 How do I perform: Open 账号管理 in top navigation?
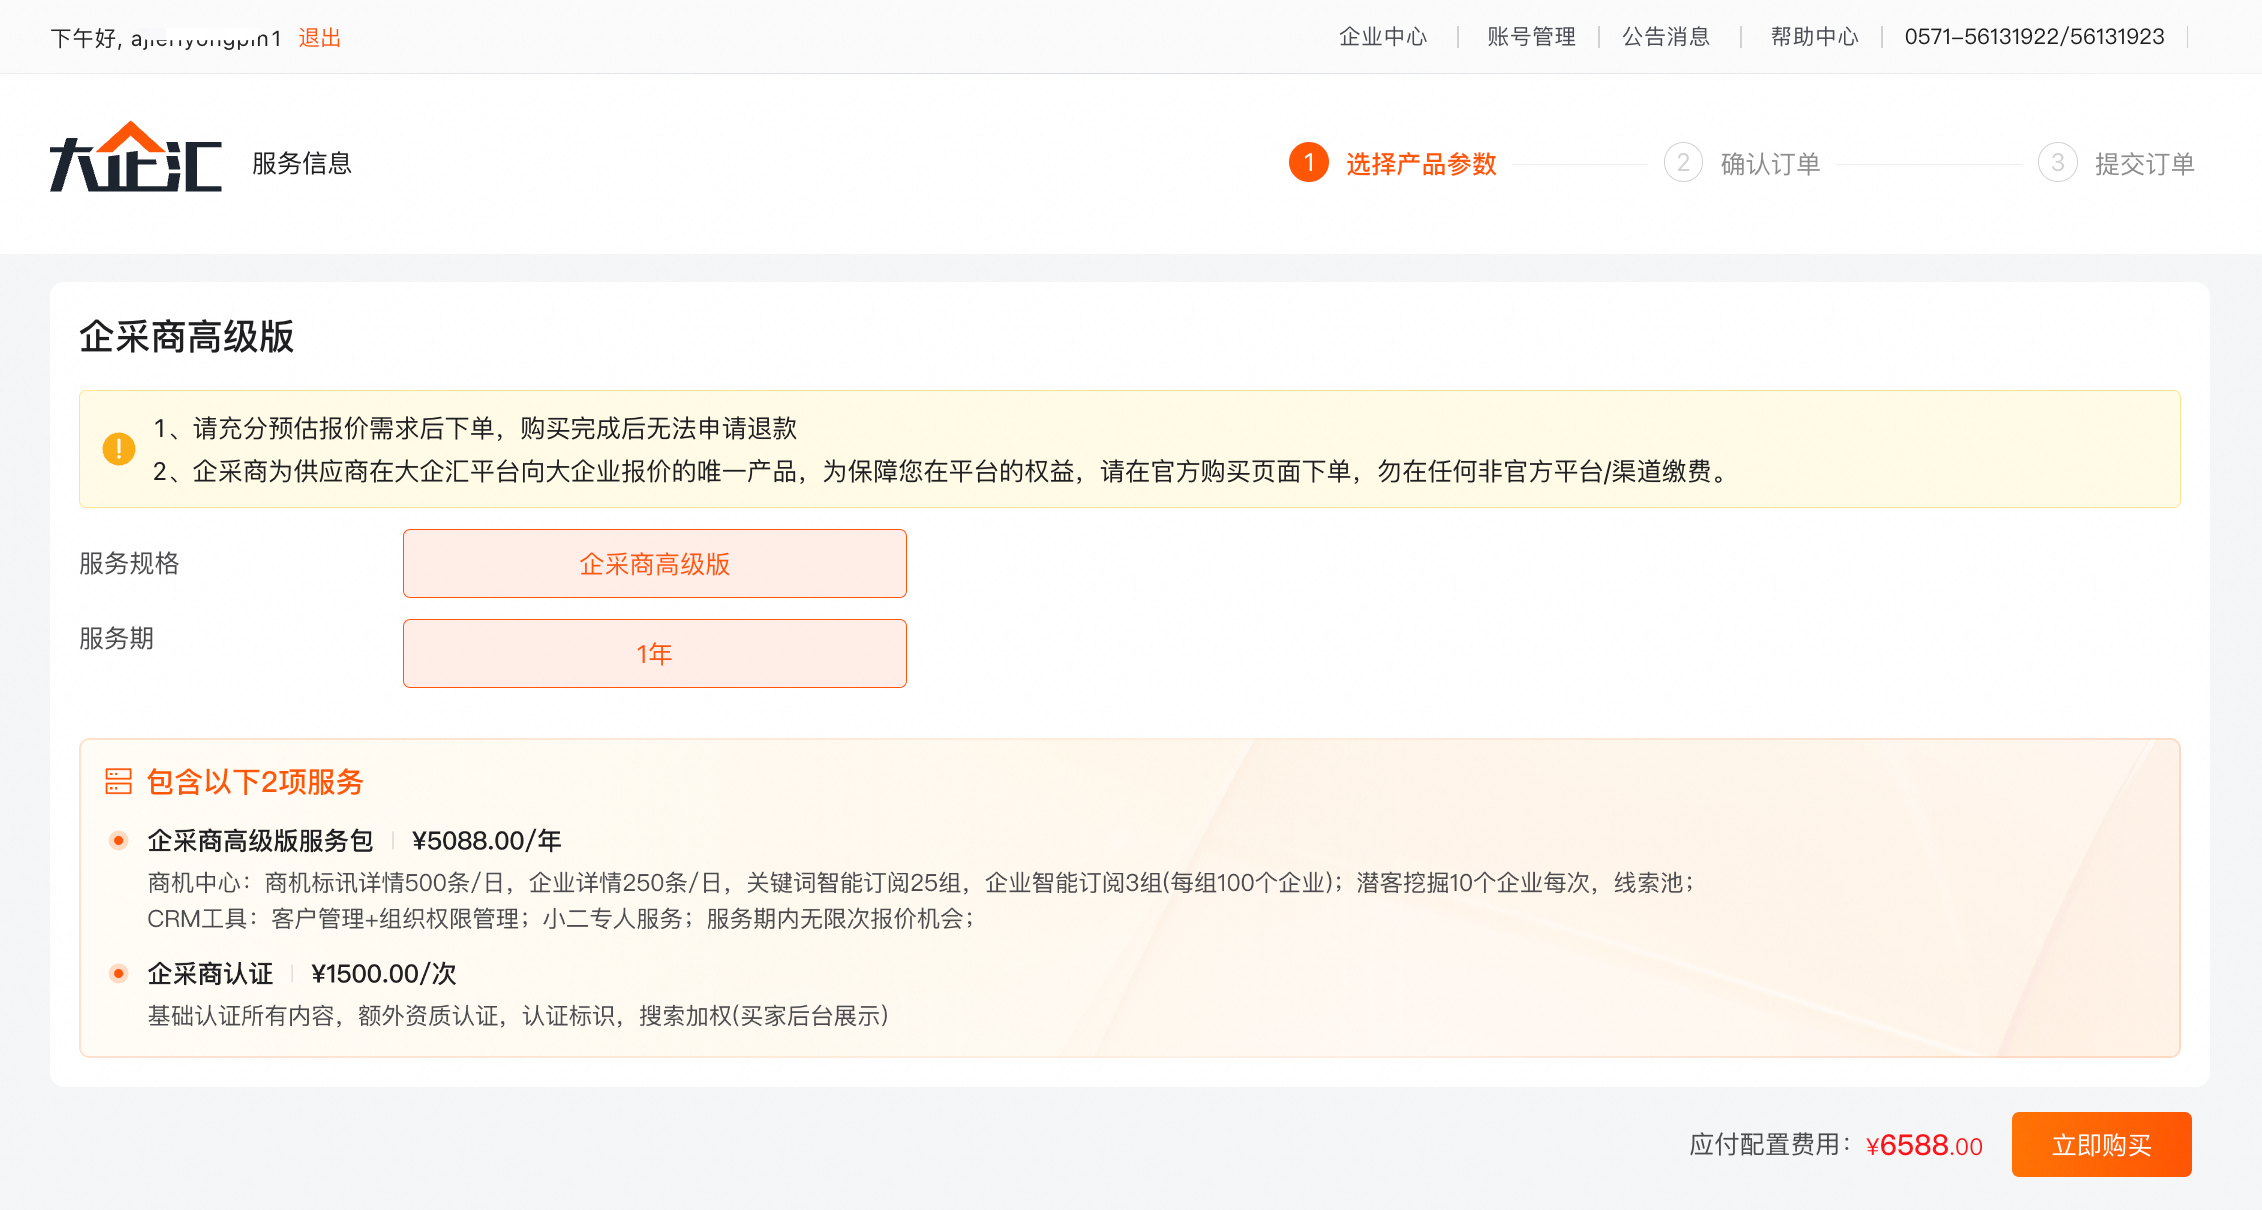point(1531,37)
